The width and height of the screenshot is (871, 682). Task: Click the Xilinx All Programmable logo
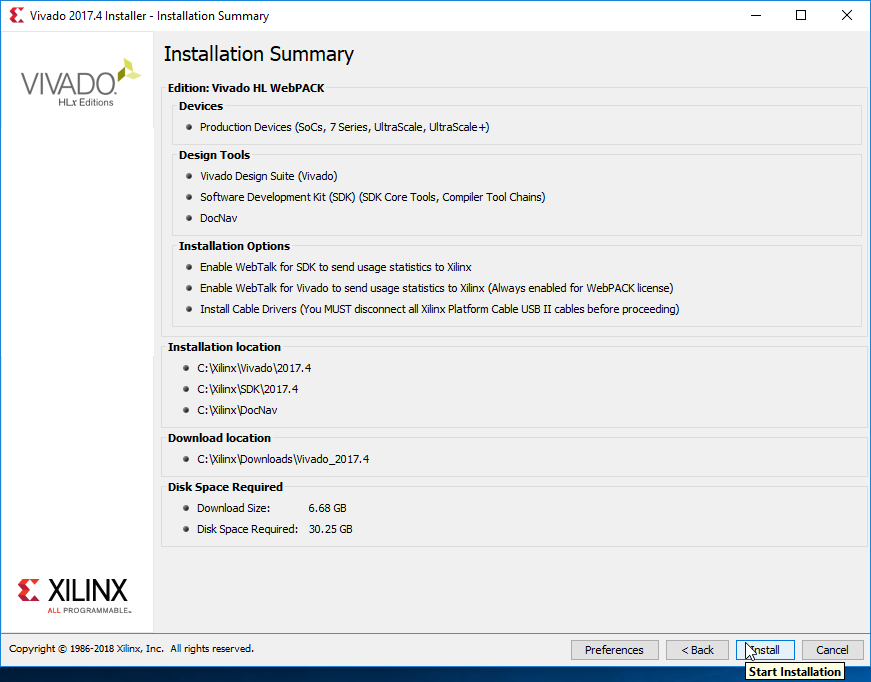coord(74,596)
